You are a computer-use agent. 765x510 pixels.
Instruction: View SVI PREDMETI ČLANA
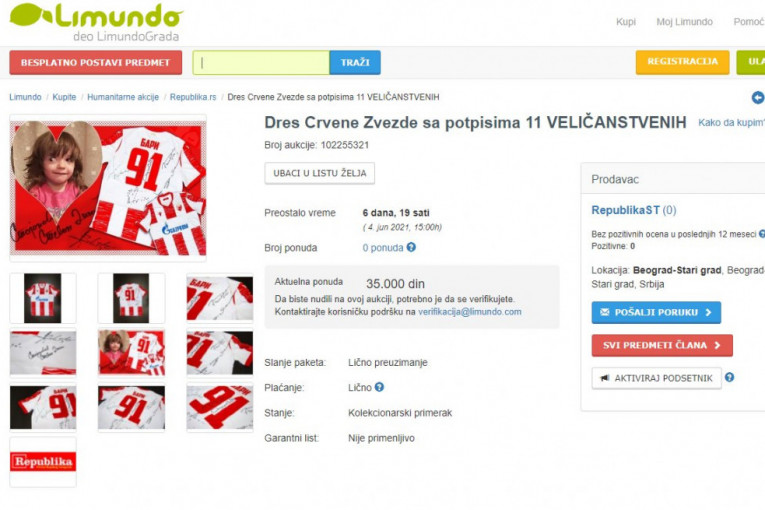(x=662, y=346)
